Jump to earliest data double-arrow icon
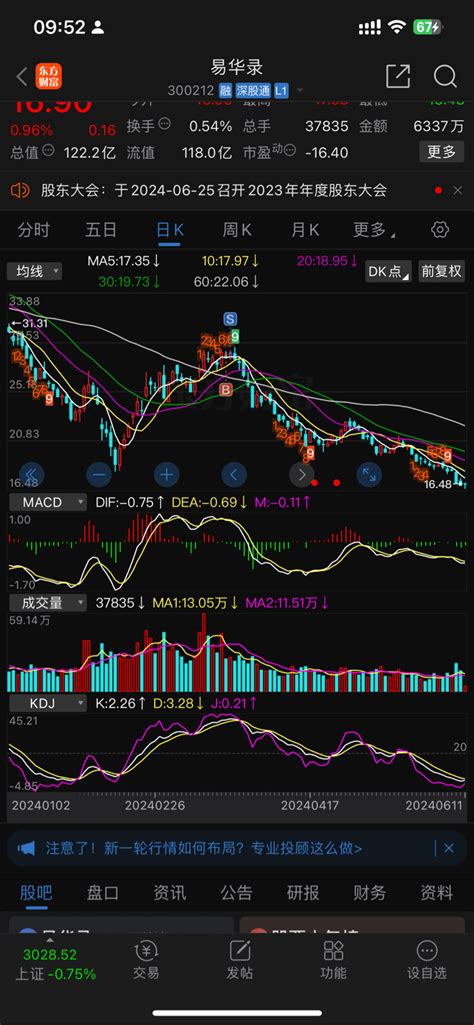 (31, 474)
